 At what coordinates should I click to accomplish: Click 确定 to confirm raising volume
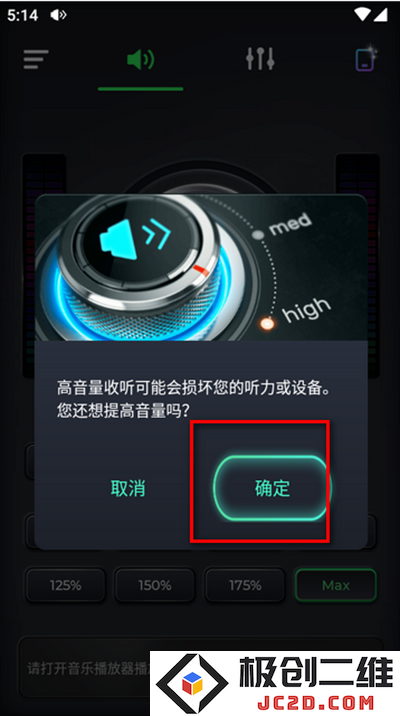tap(272, 488)
